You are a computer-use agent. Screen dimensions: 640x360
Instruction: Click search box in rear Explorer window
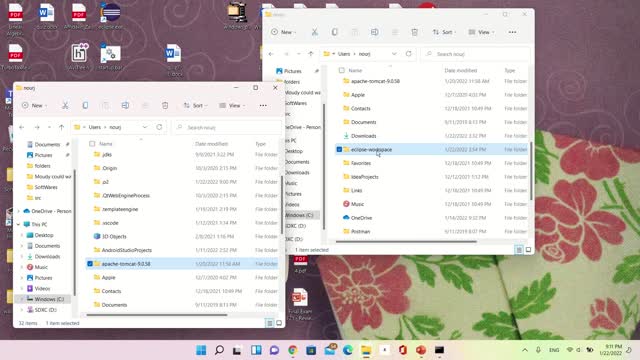click(476, 54)
